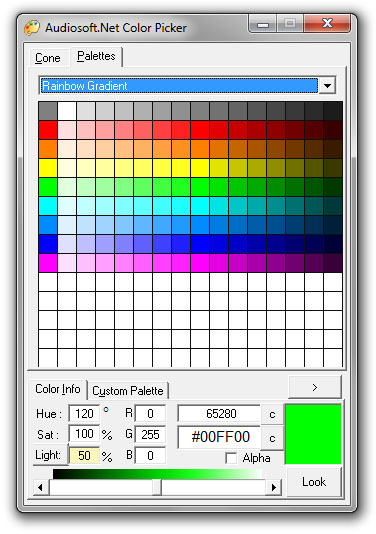The image size is (376, 534).
Task: Pick the darkest green swatch ending green row
Action: (x=333, y=187)
